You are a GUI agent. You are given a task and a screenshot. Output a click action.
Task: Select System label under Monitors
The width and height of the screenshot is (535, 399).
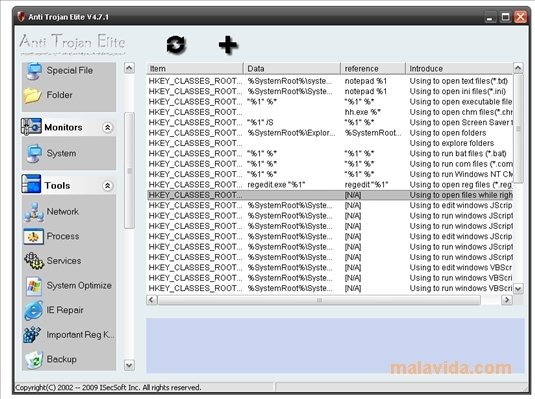click(61, 153)
